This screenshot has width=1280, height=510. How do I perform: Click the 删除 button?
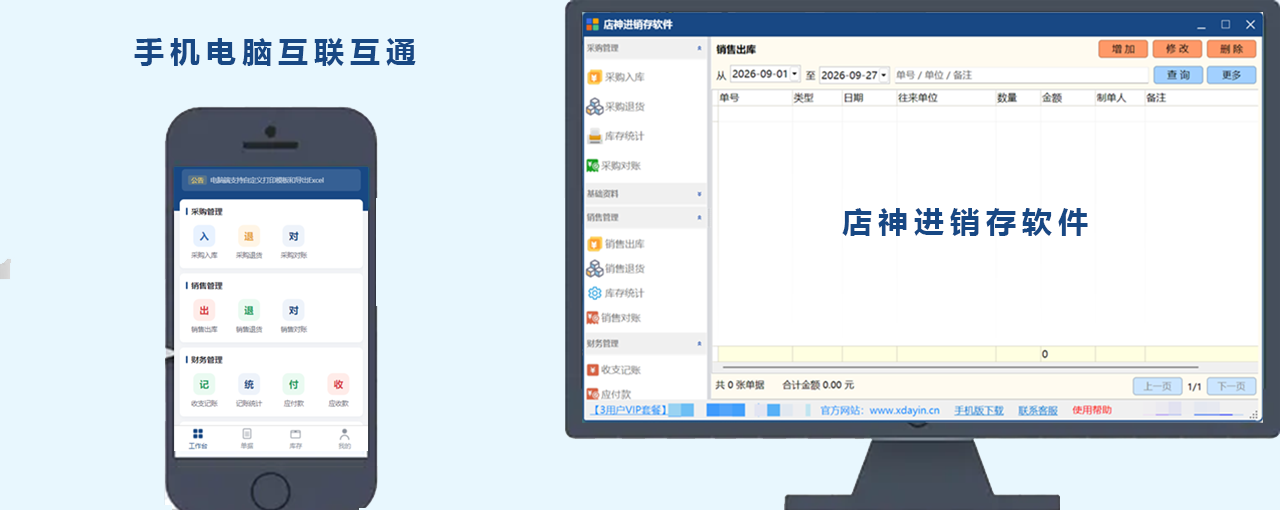pos(1231,49)
